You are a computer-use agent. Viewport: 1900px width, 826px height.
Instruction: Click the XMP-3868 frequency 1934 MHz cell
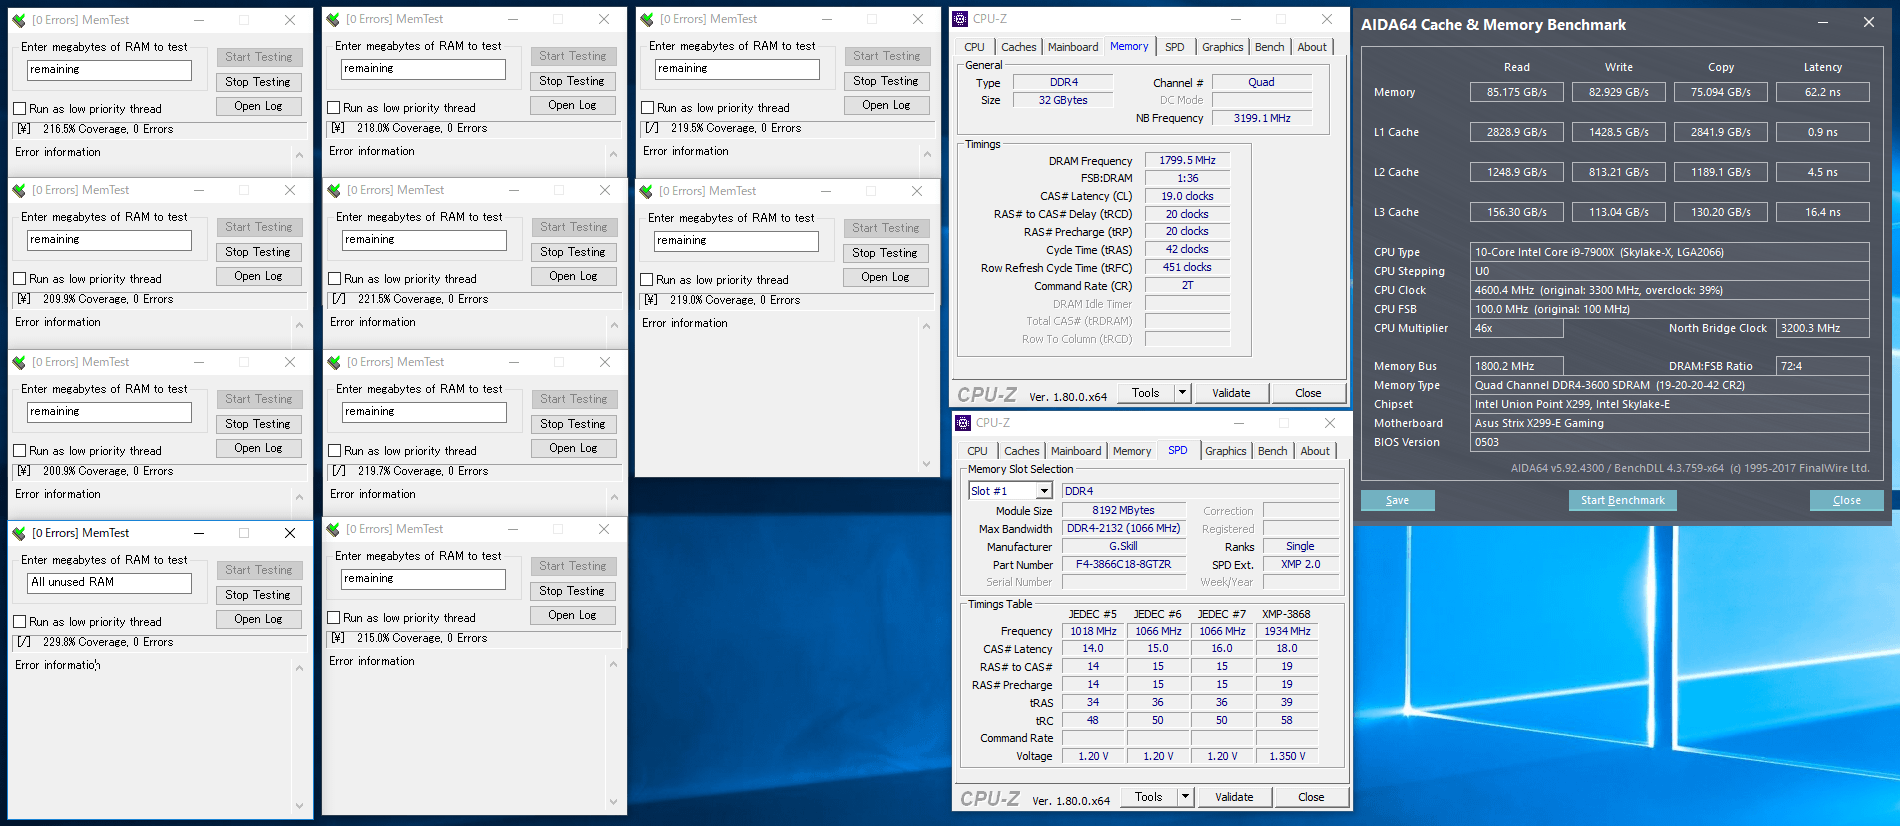(x=1287, y=631)
